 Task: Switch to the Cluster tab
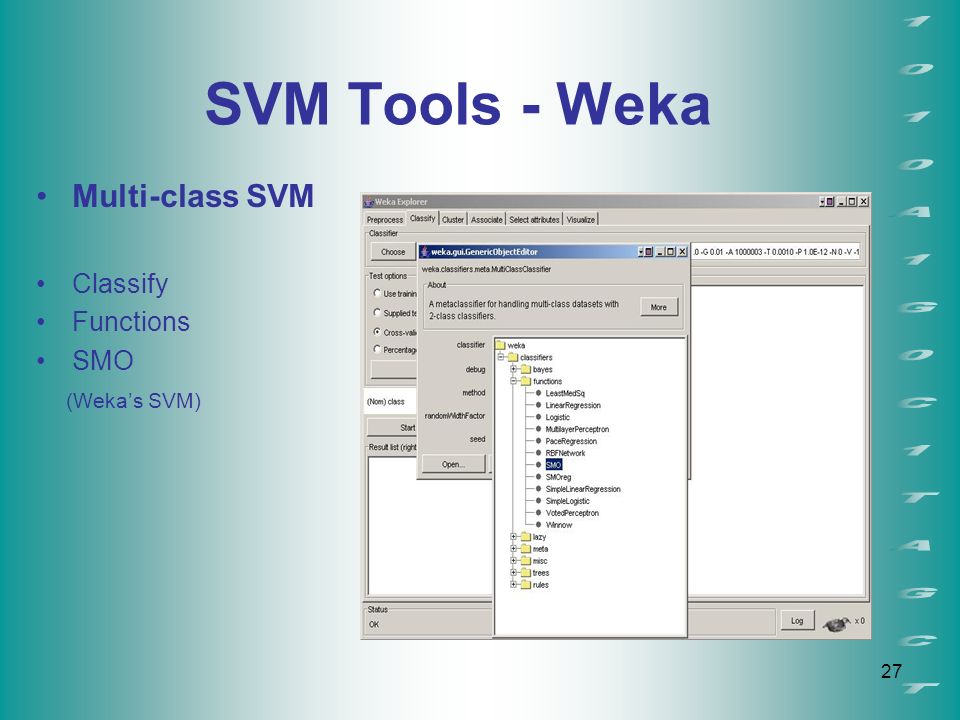pos(453,219)
